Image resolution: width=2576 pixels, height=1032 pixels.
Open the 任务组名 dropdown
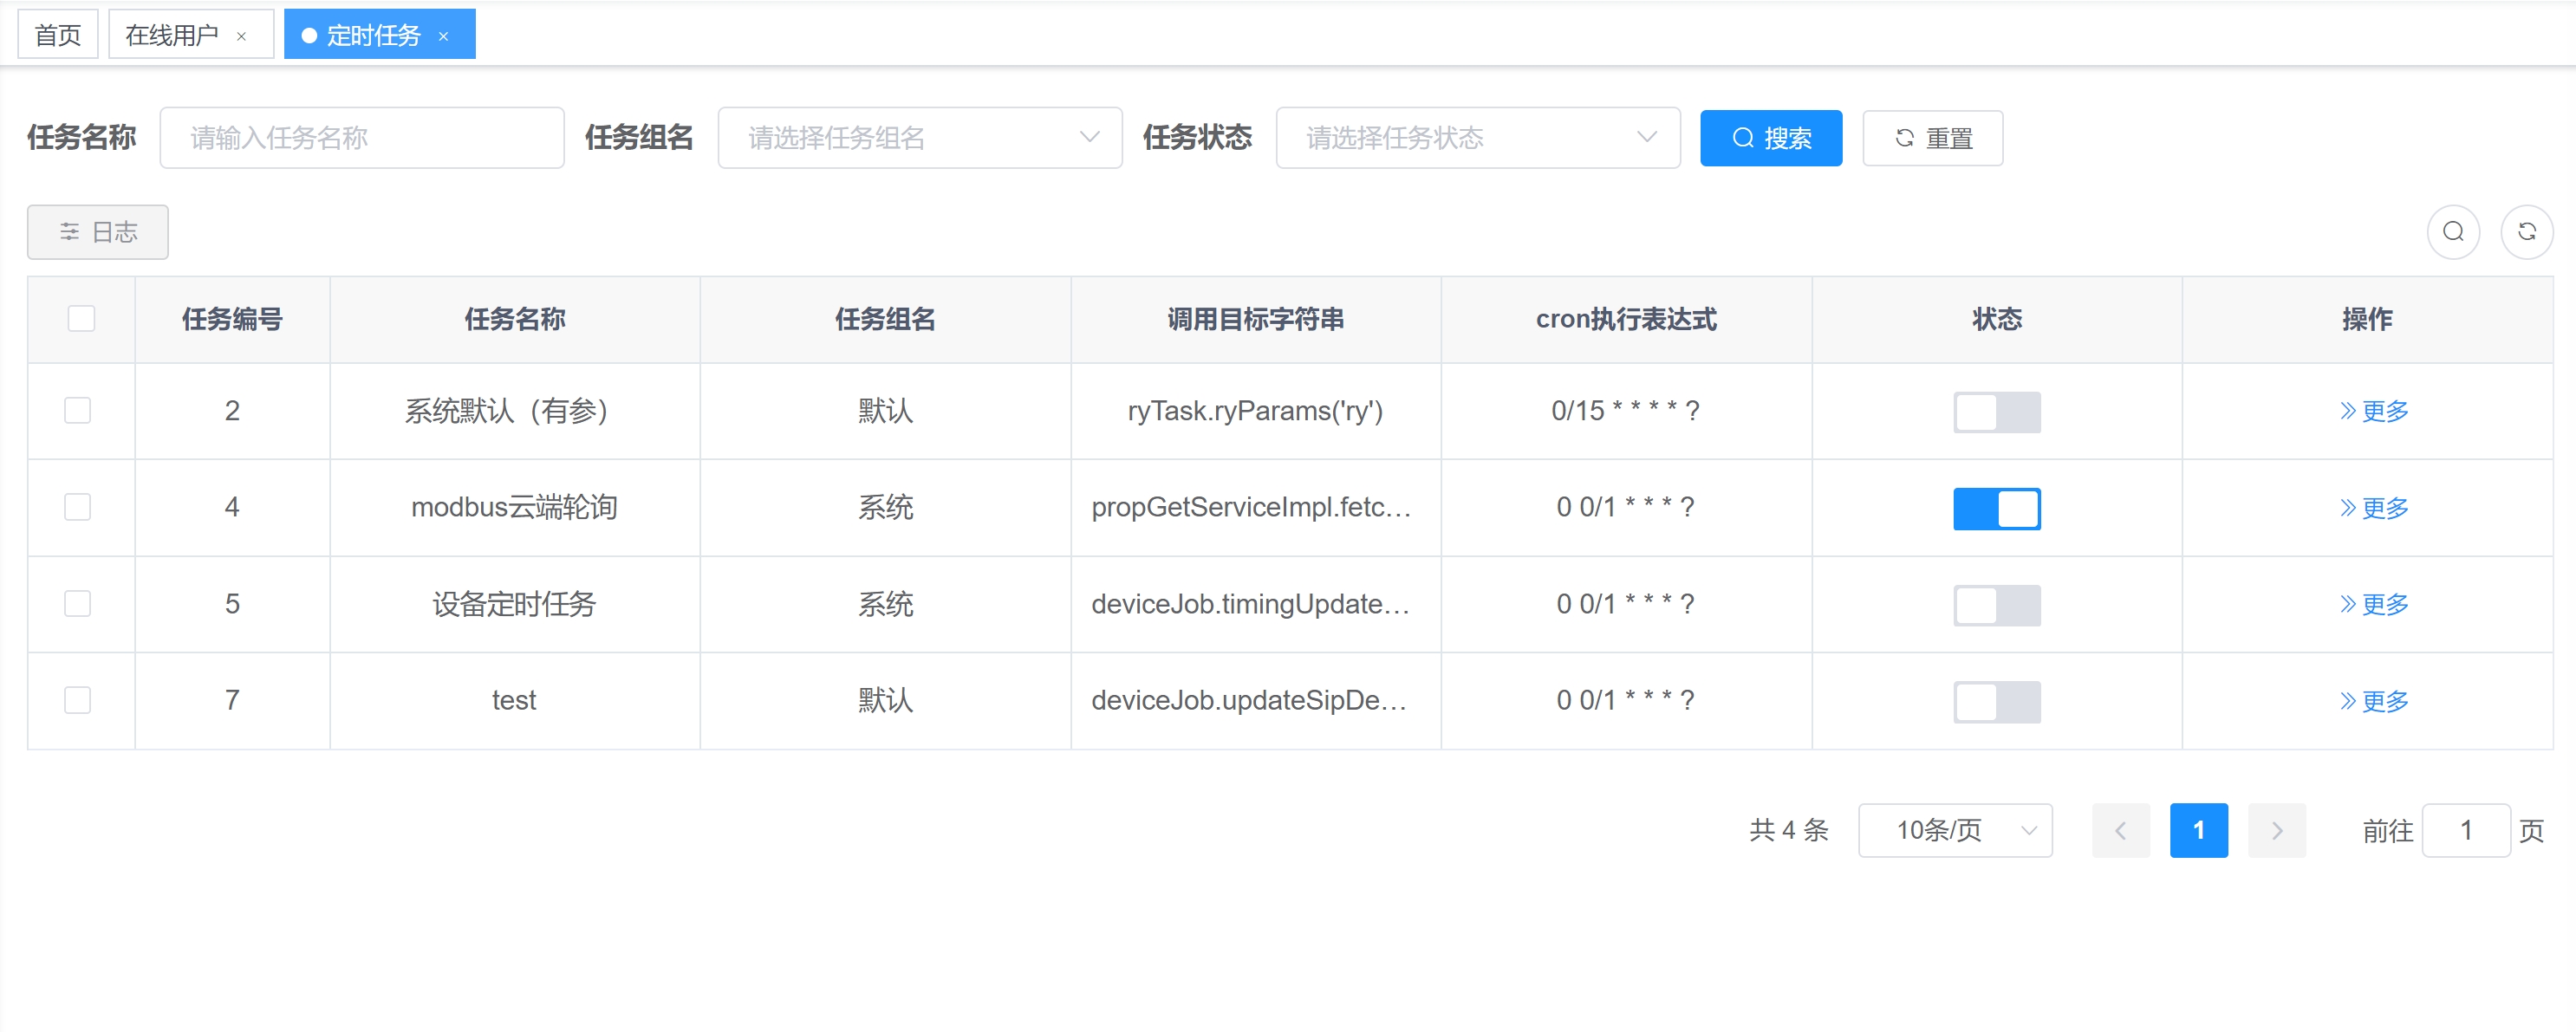(920, 138)
